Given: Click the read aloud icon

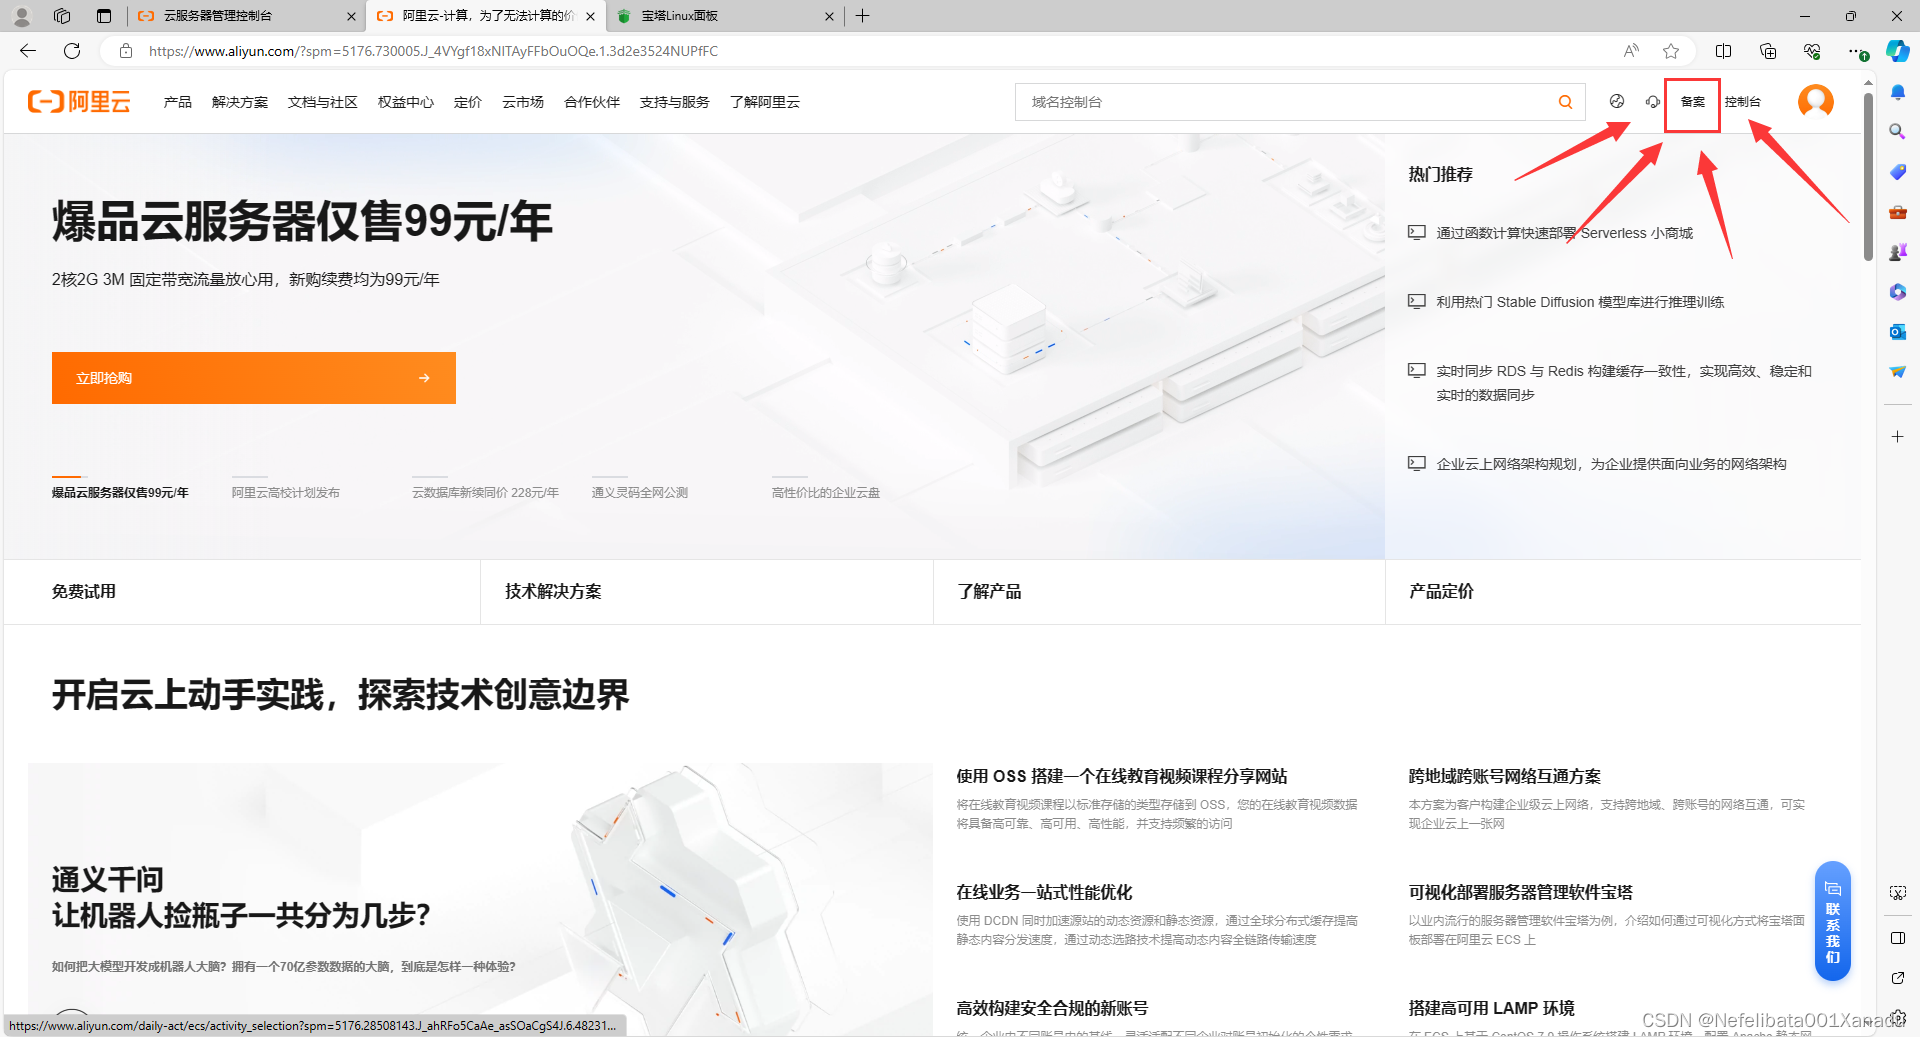Looking at the screenshot, I should (1631, 51).
